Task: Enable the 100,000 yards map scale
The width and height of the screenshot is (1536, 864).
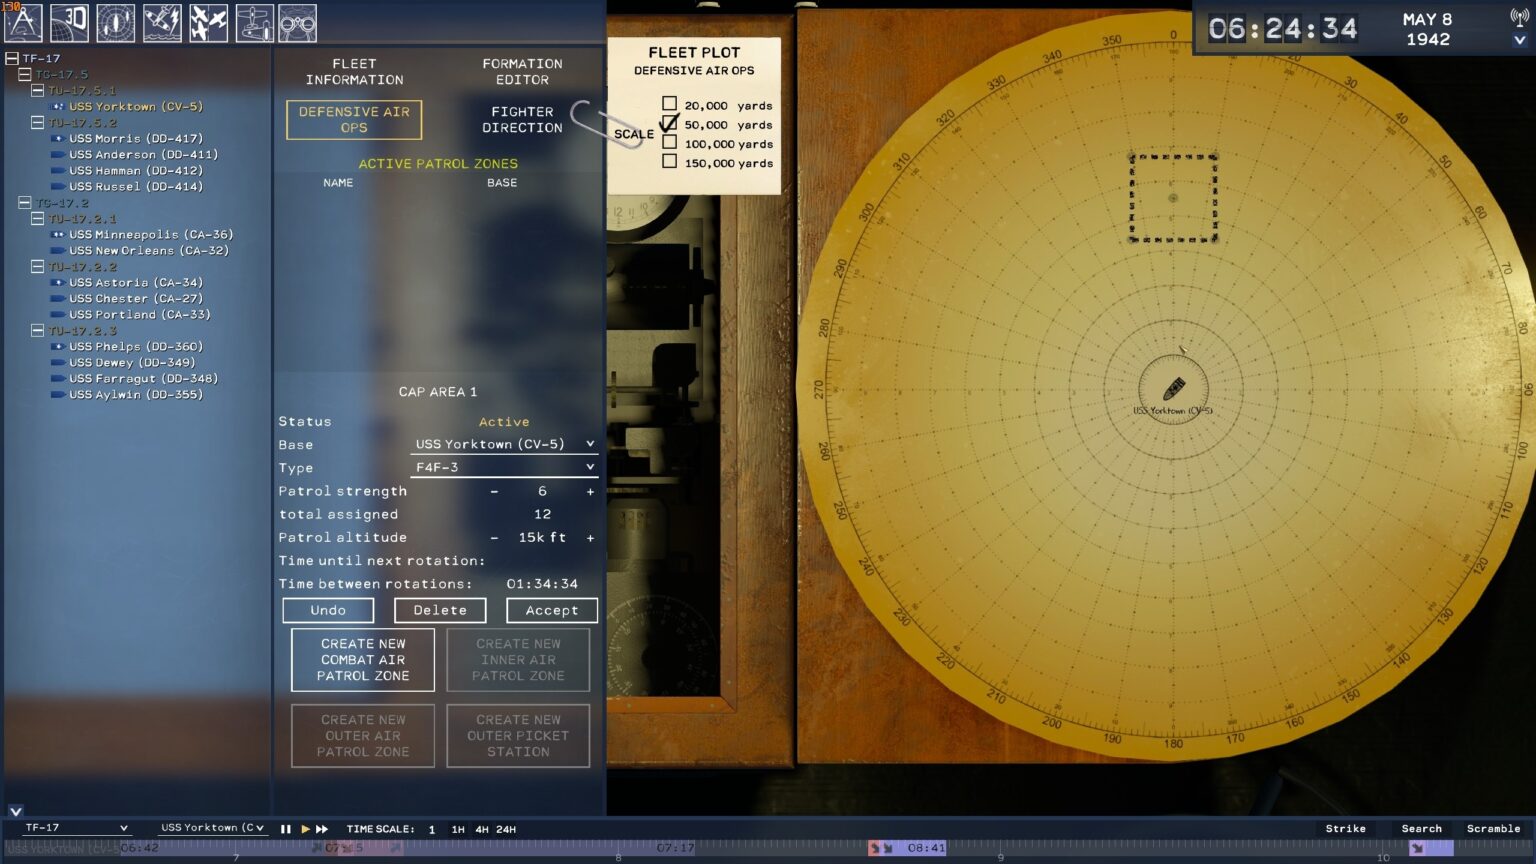Action: click(669, 143)
